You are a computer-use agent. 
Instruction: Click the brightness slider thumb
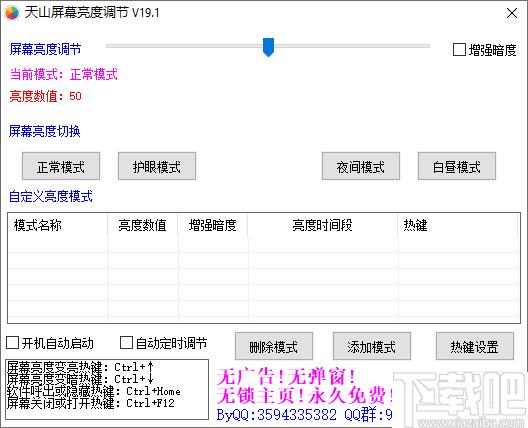click(x=268, y=47)
